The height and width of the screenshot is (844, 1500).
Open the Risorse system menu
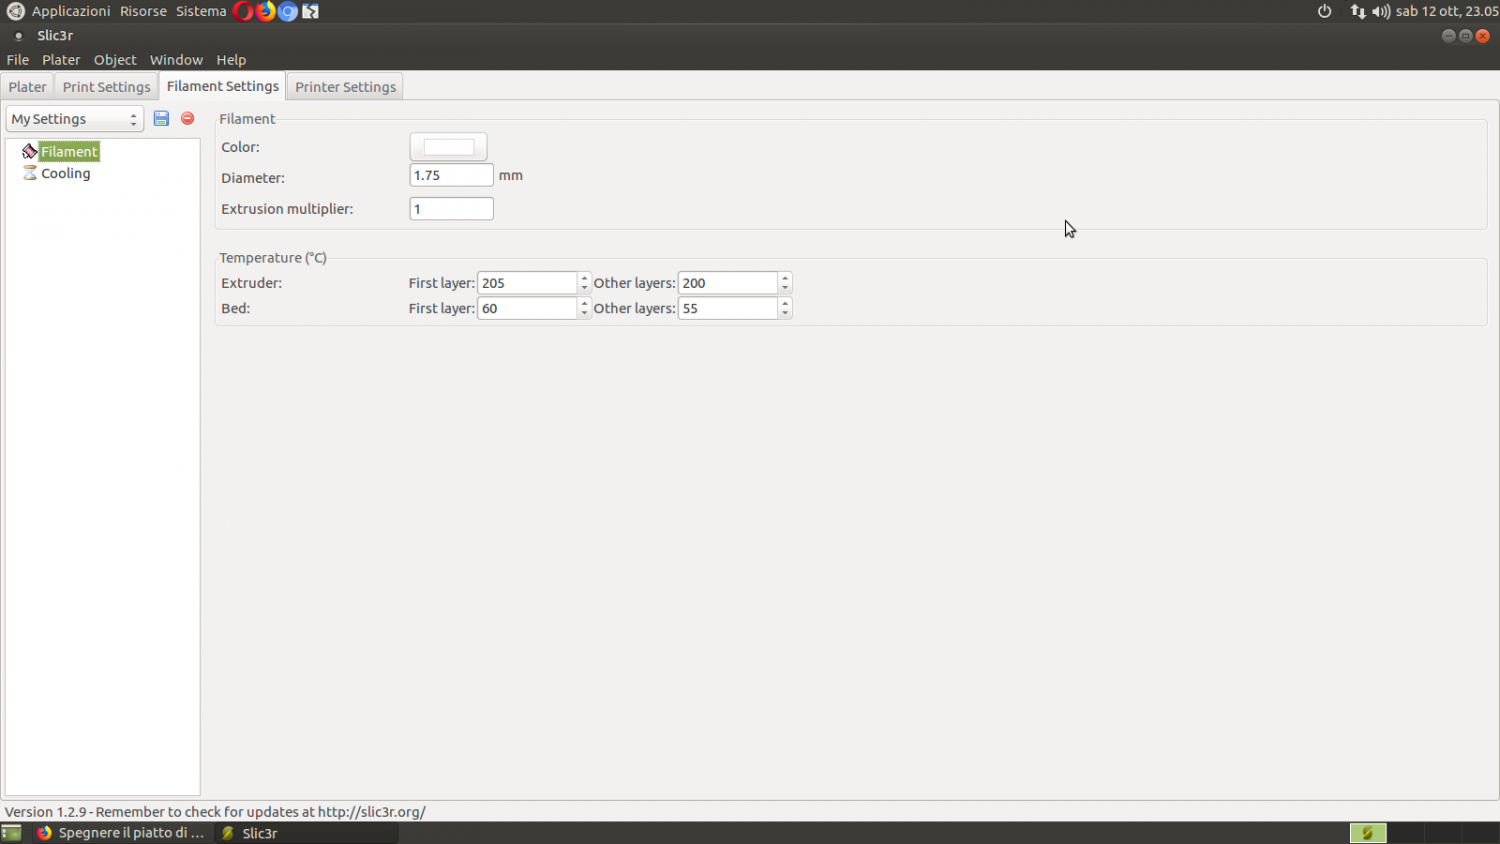pyautogui.click(x=143, y=11)
